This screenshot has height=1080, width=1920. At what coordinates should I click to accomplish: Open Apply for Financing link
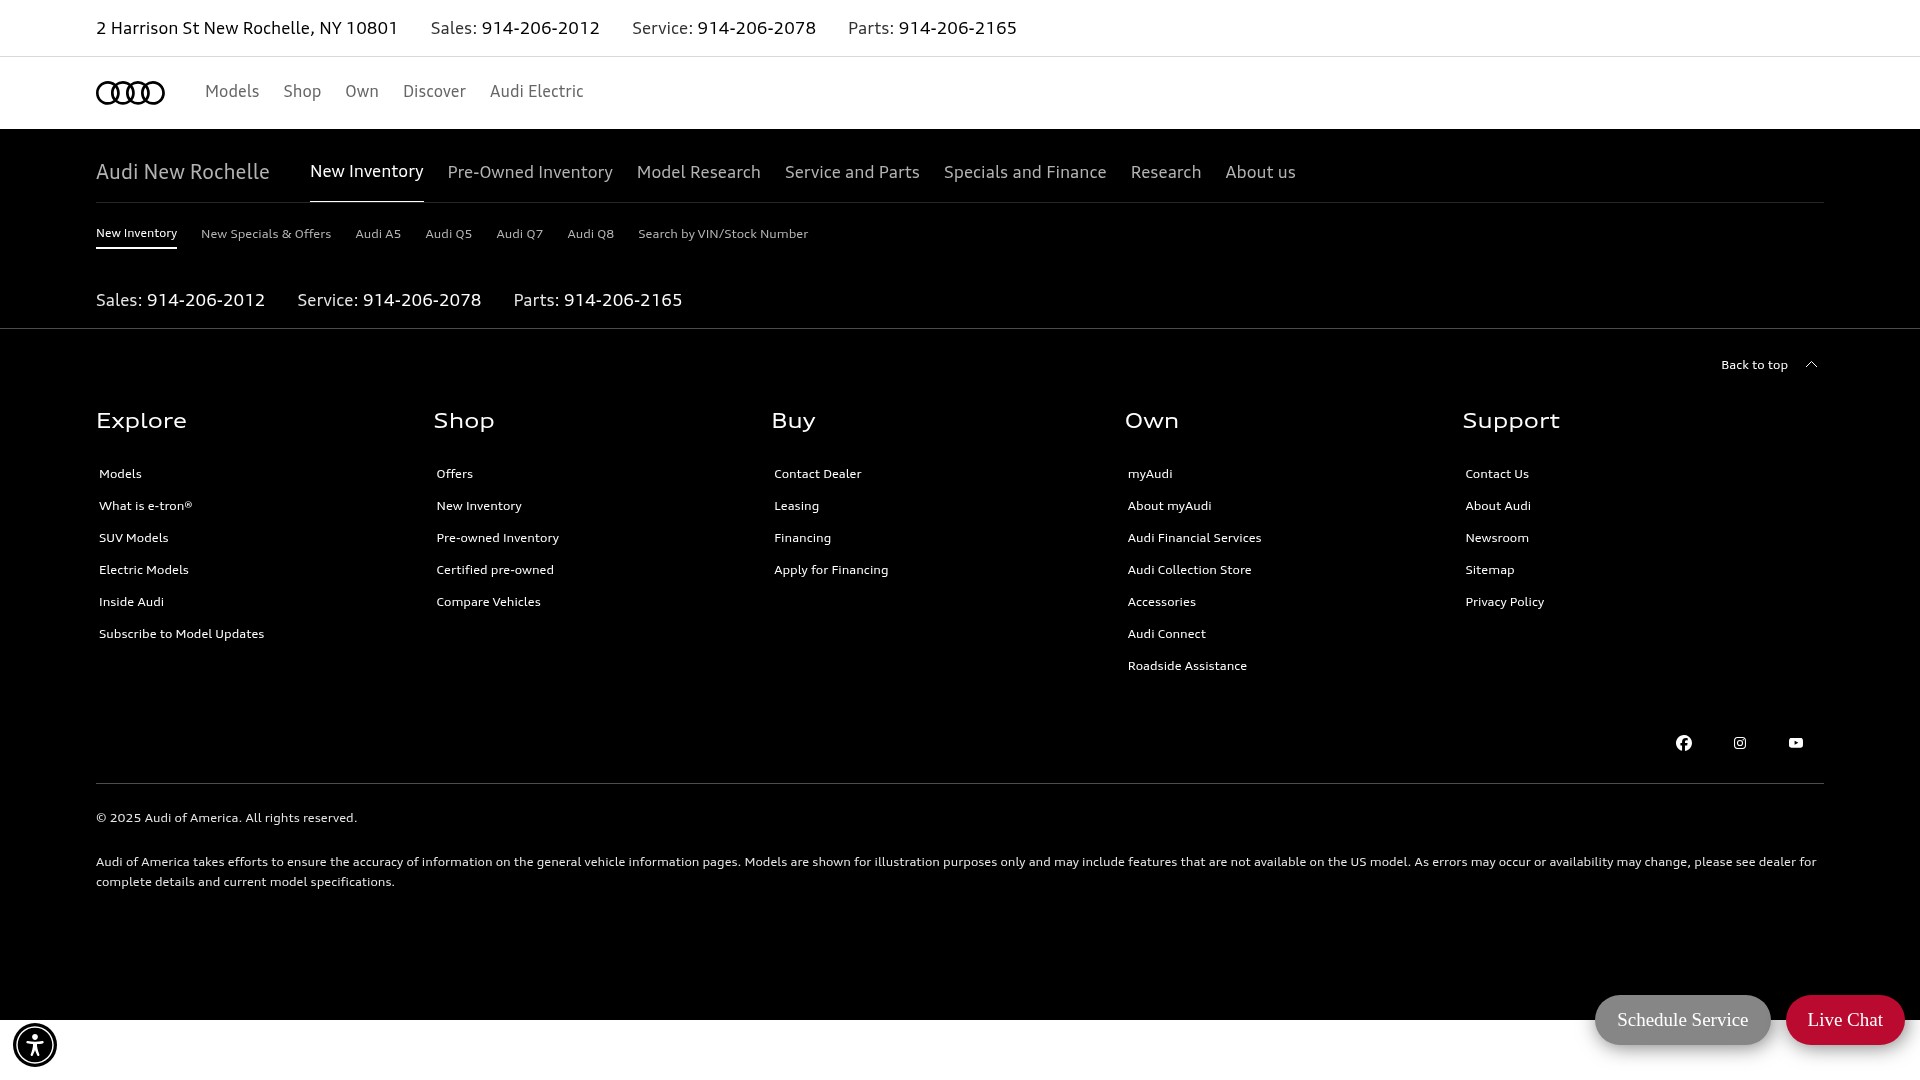[x=831, y=570]
